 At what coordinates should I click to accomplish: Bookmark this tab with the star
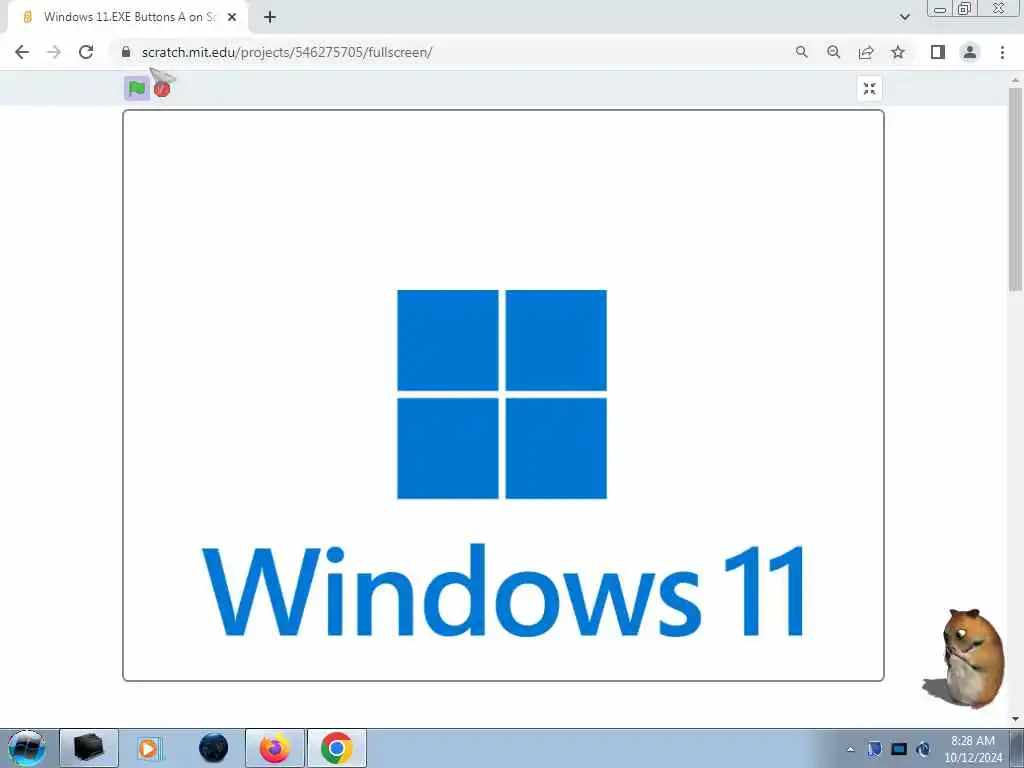[898, 52]
